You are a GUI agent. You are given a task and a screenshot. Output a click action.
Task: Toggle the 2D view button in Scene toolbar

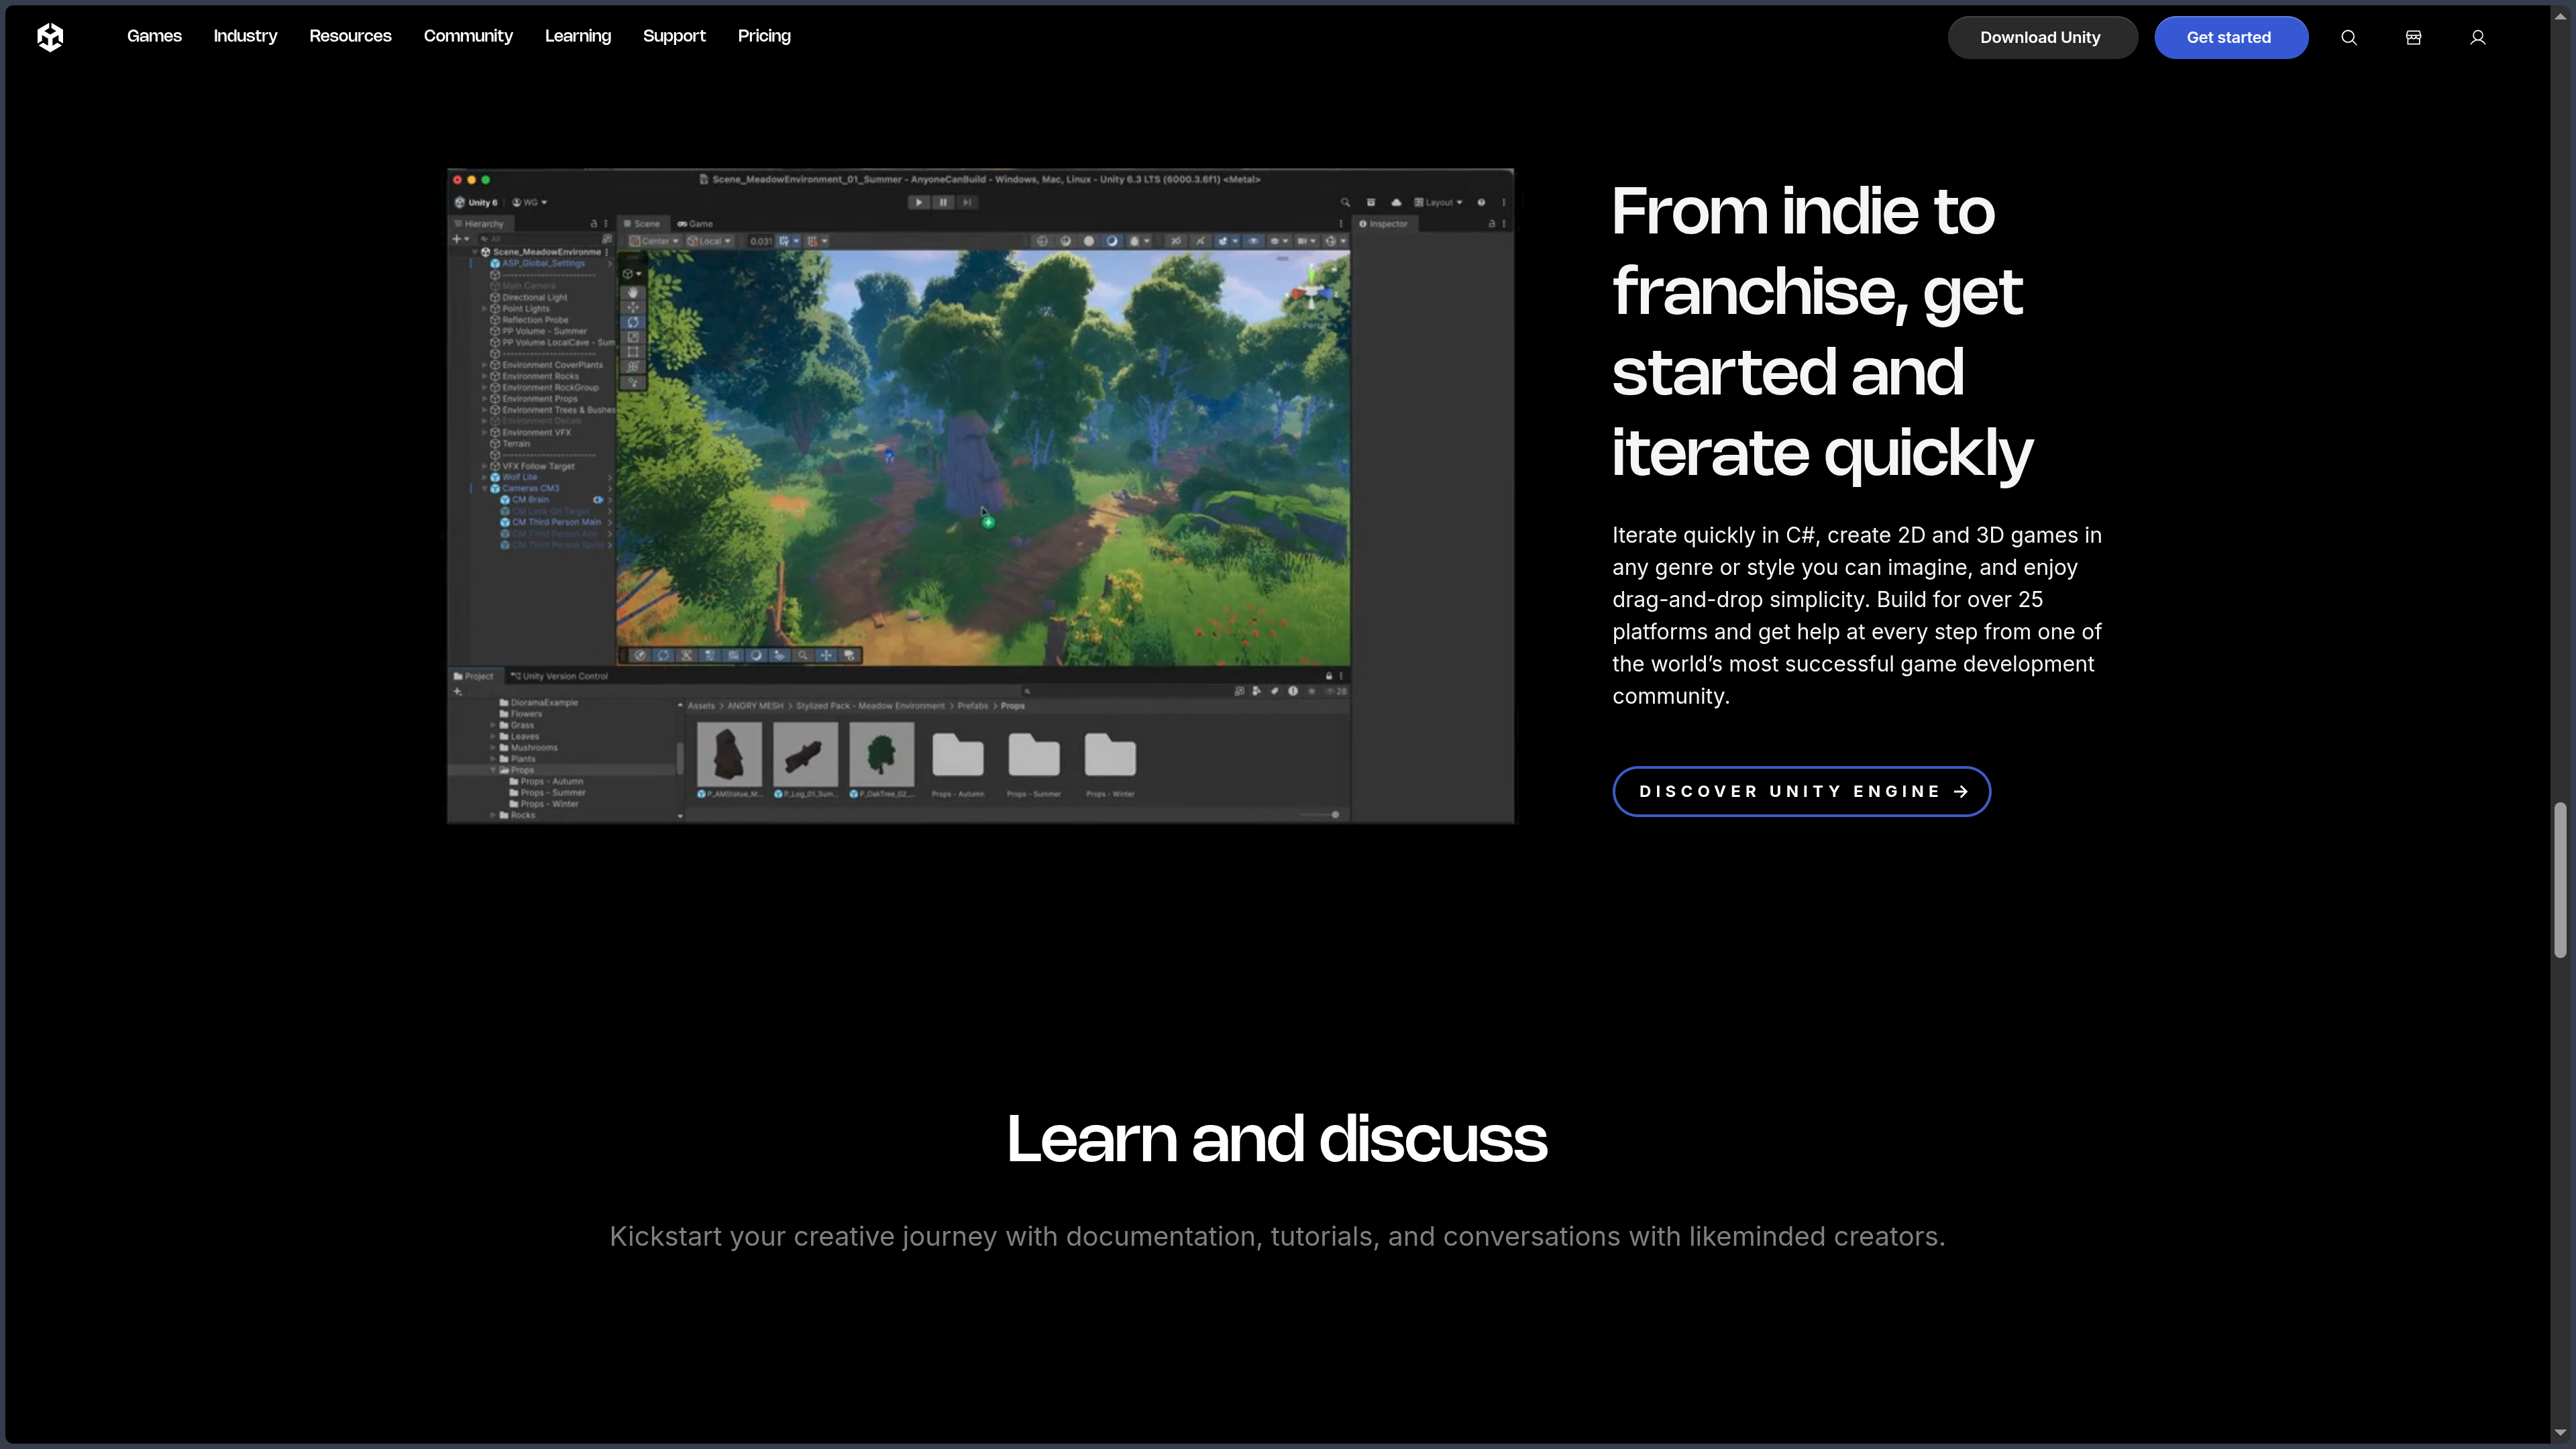coord(1175,241)
